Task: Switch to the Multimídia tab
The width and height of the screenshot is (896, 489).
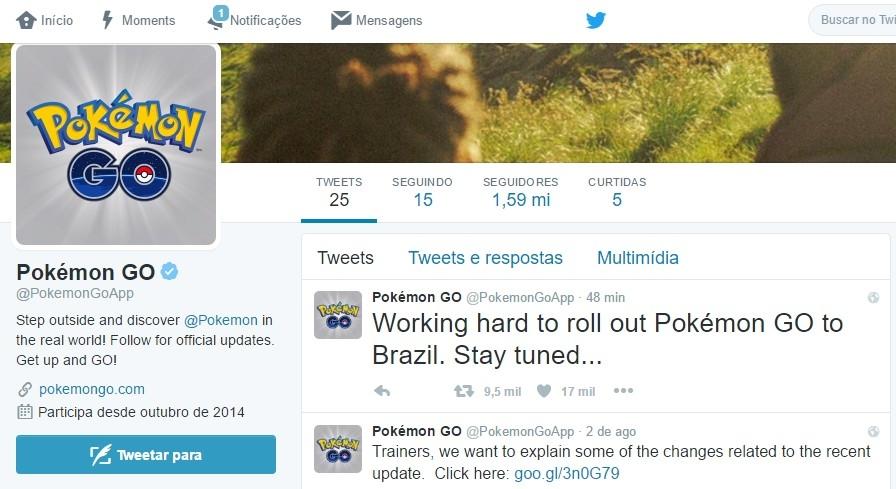Action: pyautogui.click(x=638, y=258)
